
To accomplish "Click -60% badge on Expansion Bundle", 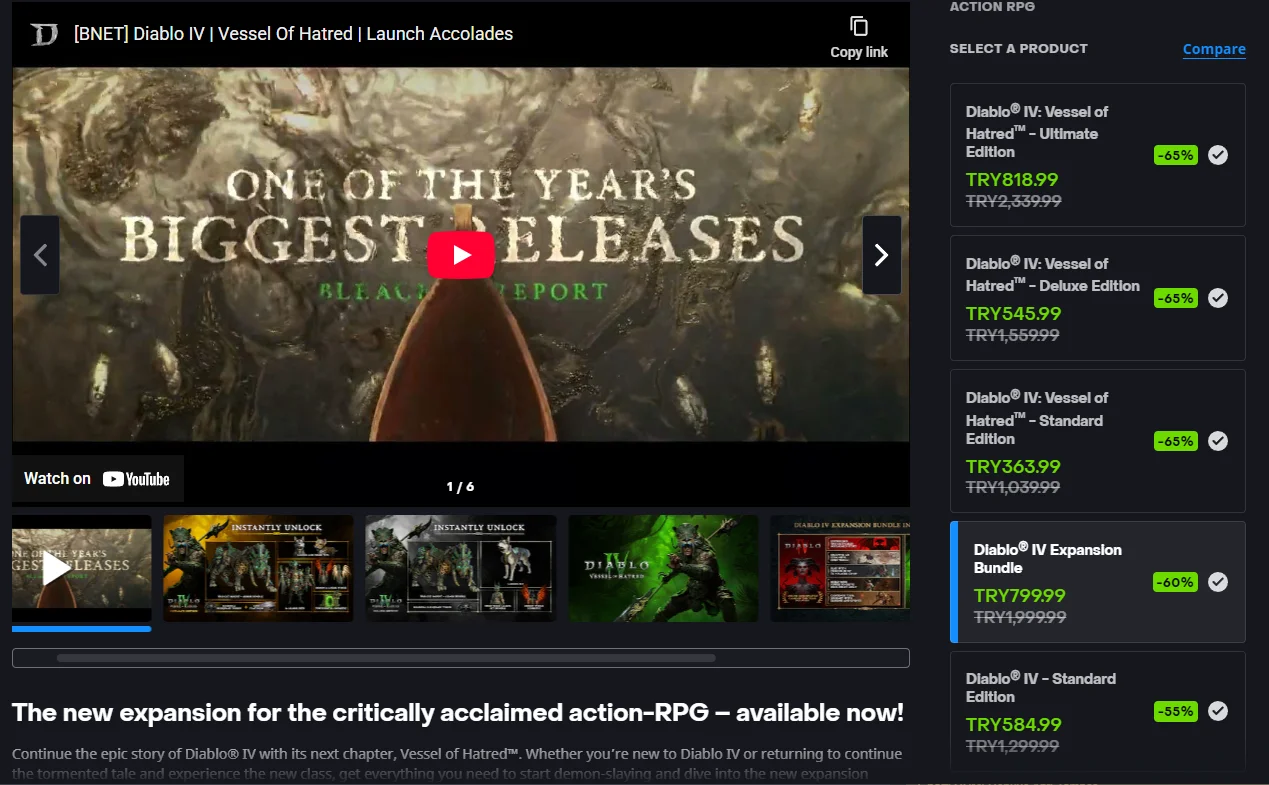I will click(x=1176, y=582).
